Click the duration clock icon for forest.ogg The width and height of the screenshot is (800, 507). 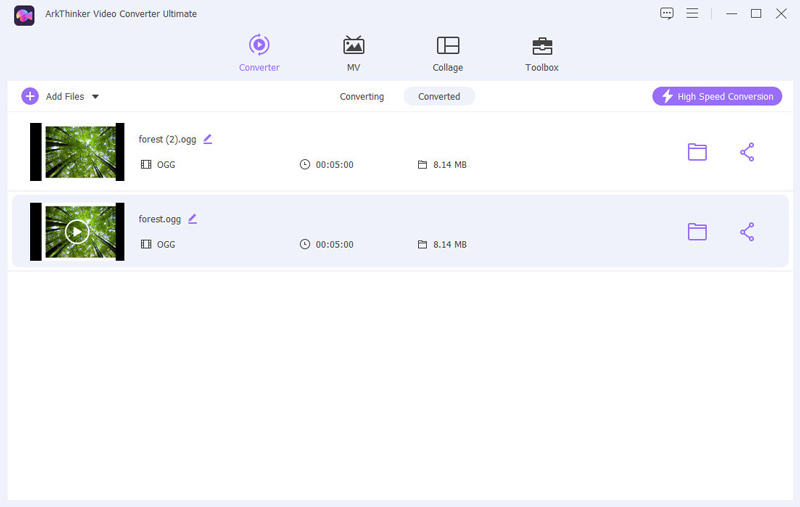click(x=305, y=244)
